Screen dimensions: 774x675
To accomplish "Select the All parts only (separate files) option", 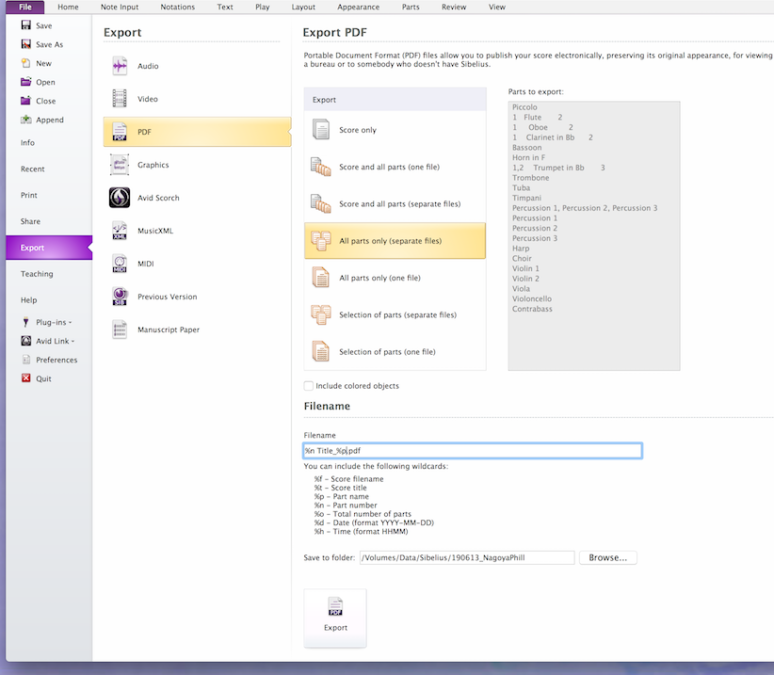I will (x=395, y=240).
